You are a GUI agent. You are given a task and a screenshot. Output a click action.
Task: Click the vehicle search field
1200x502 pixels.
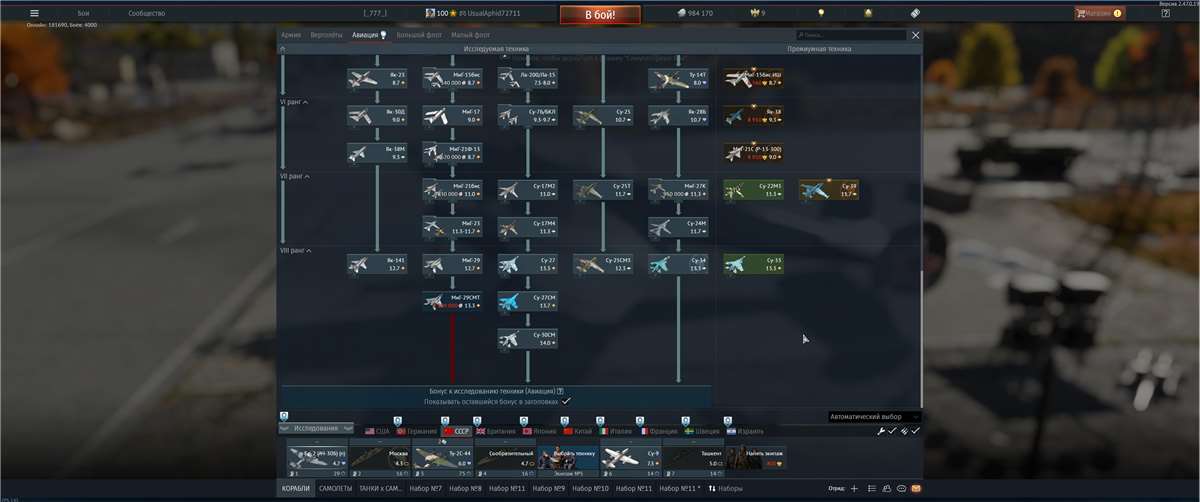click(x=850, y=35)
